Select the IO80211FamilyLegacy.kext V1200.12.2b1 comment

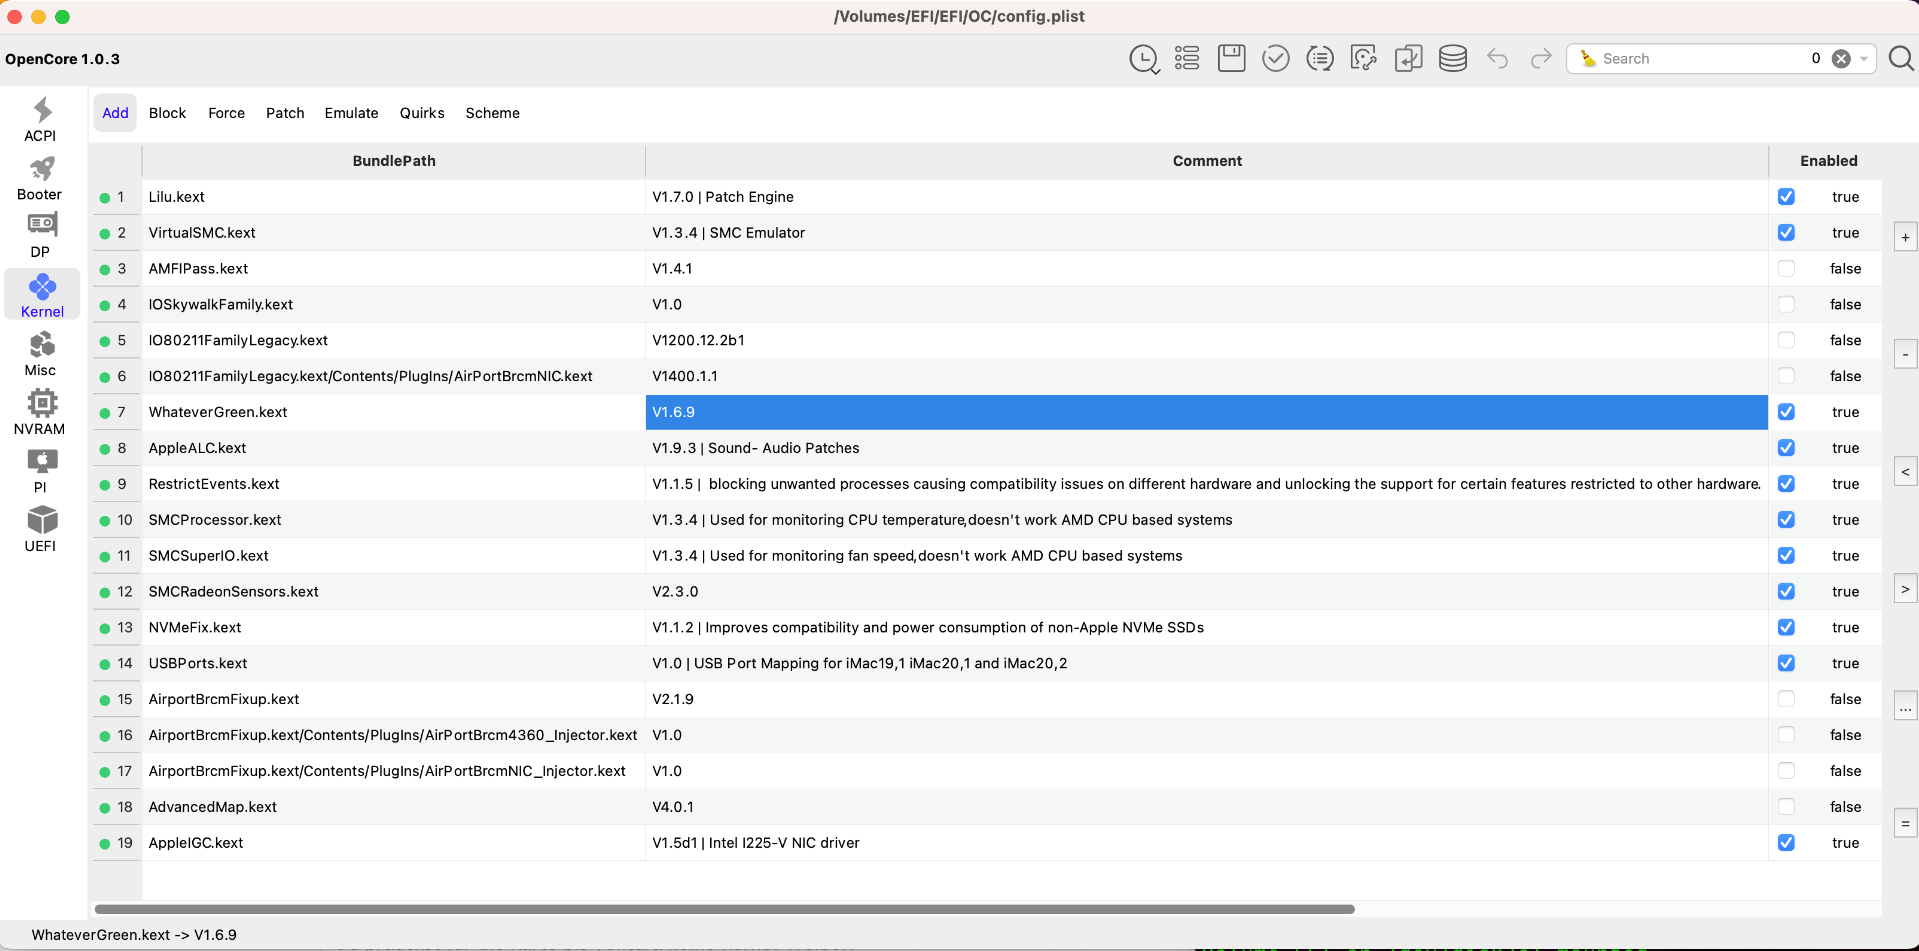pyautogui.click(x=1207, y=341)
